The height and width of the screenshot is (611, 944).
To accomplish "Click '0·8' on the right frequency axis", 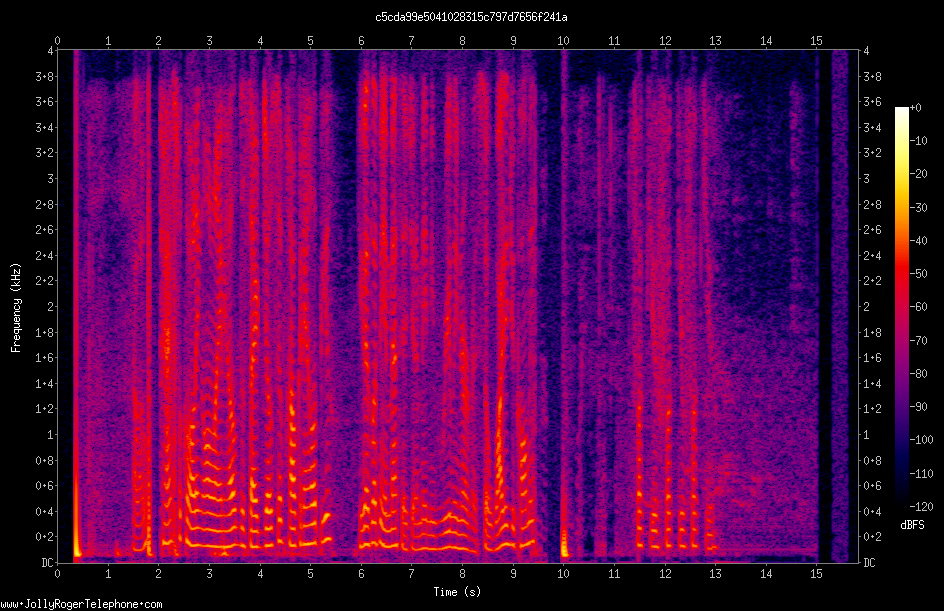I will tap(872, 461).
